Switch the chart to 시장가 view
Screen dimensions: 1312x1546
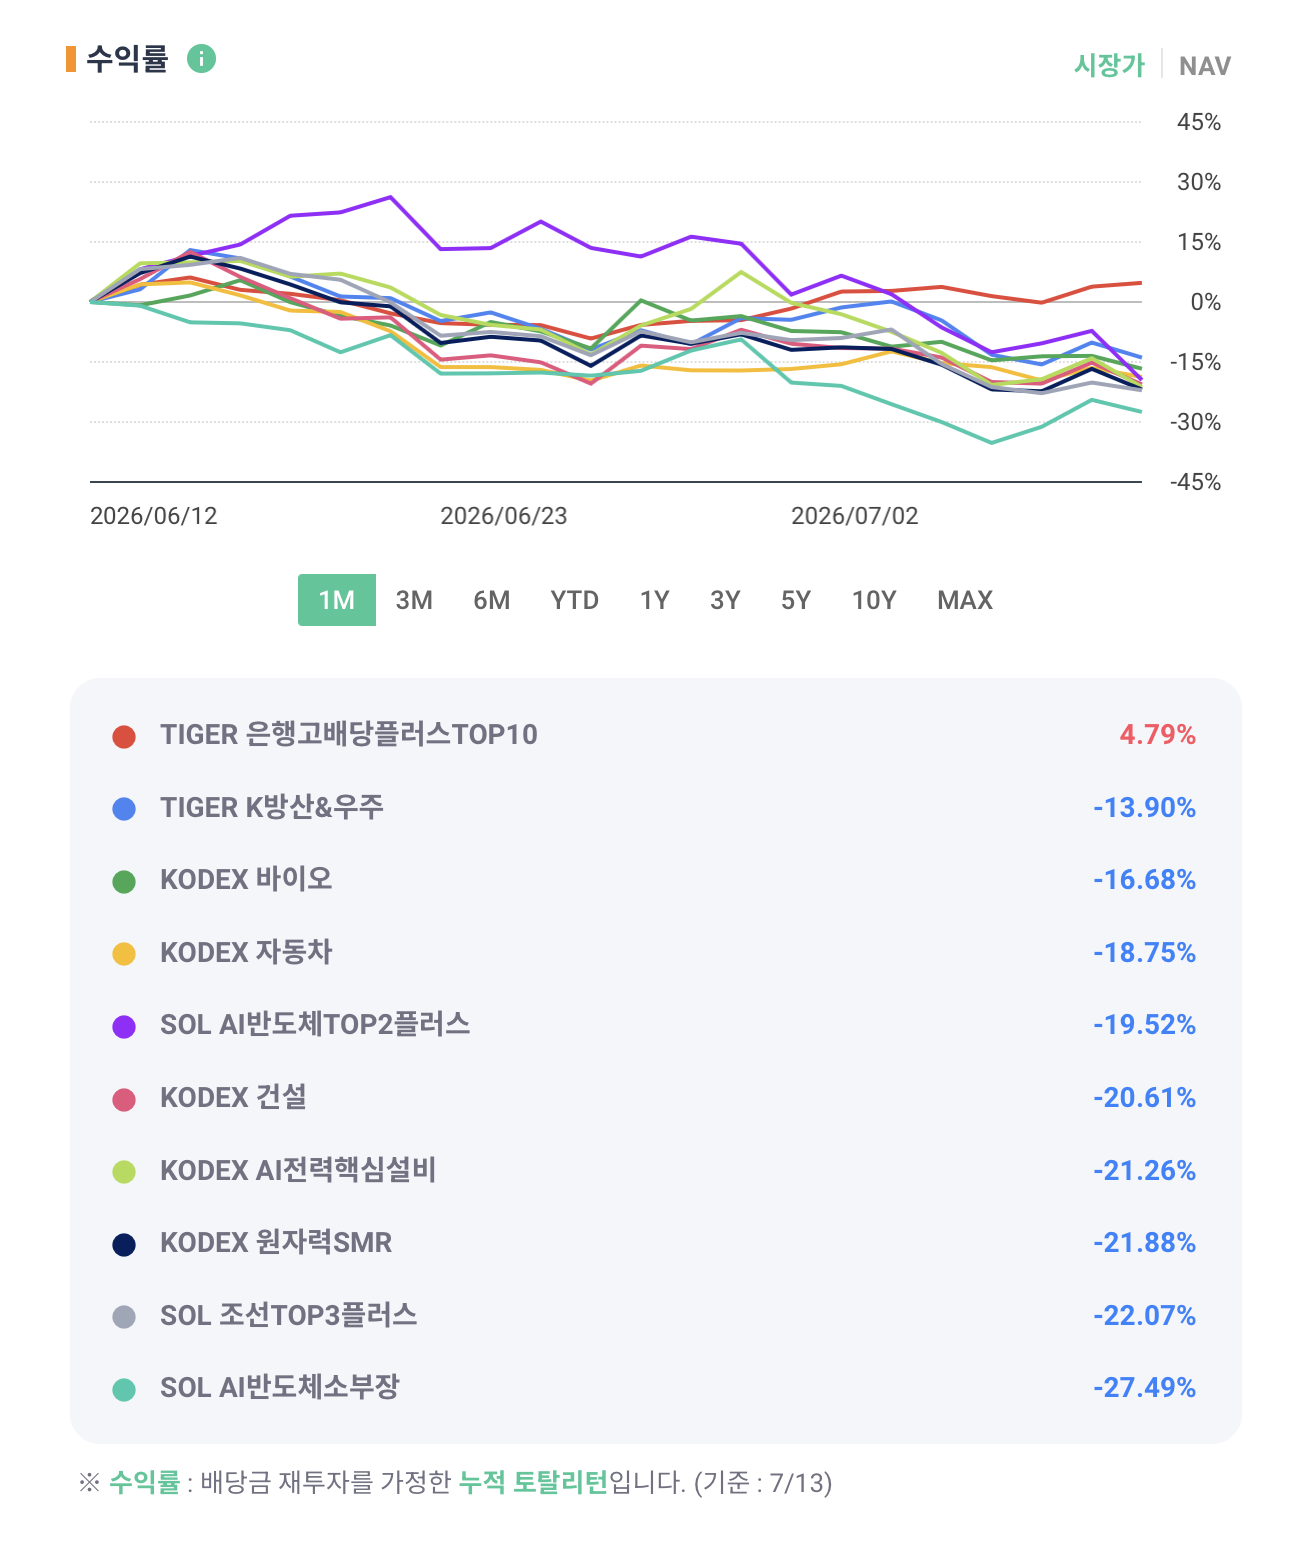(1109, 65)
